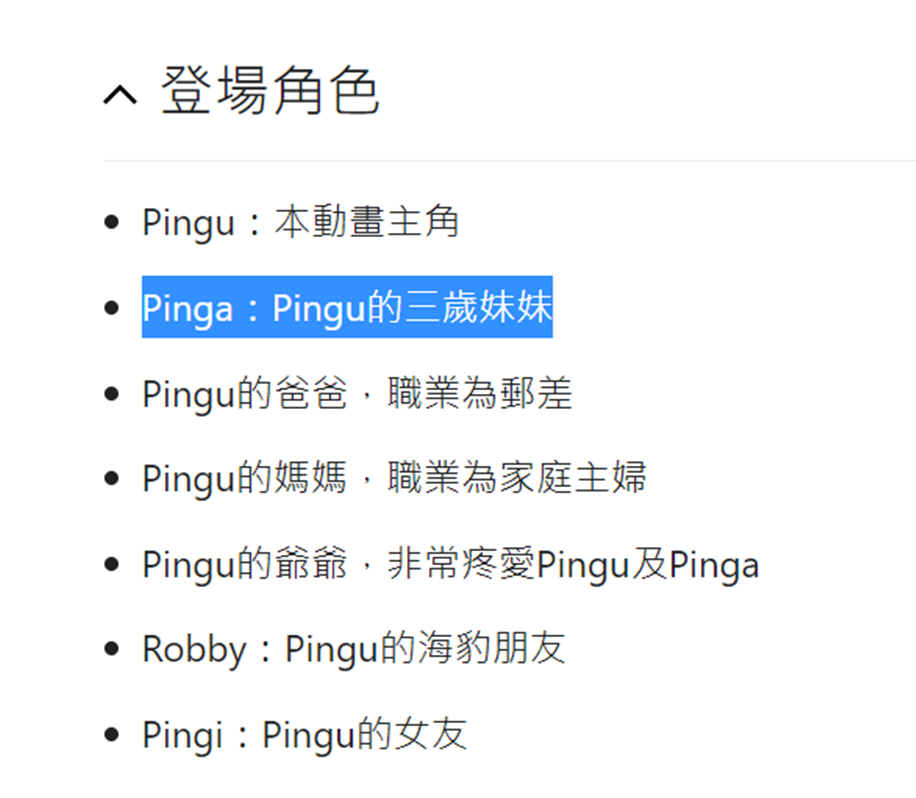Screen dimensions: 916x798
Task: Click the Robby：Pingu的海豹朋友 entry
Action: (354, 648)
